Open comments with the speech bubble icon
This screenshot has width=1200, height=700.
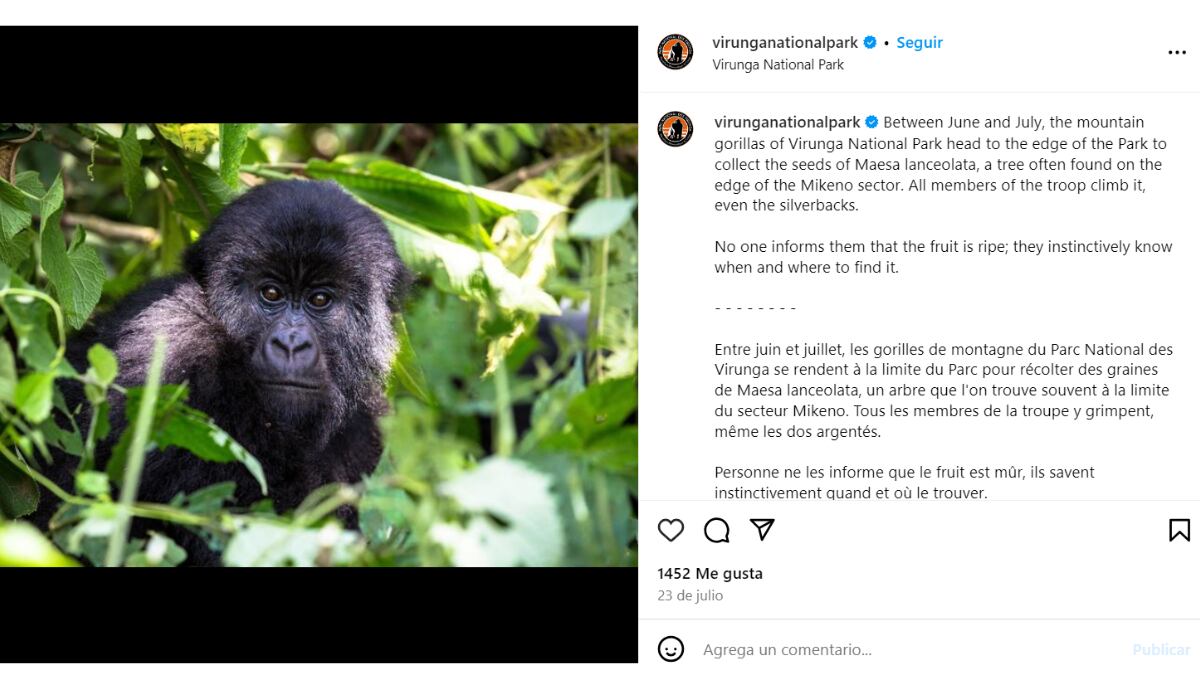coord(716,530)
